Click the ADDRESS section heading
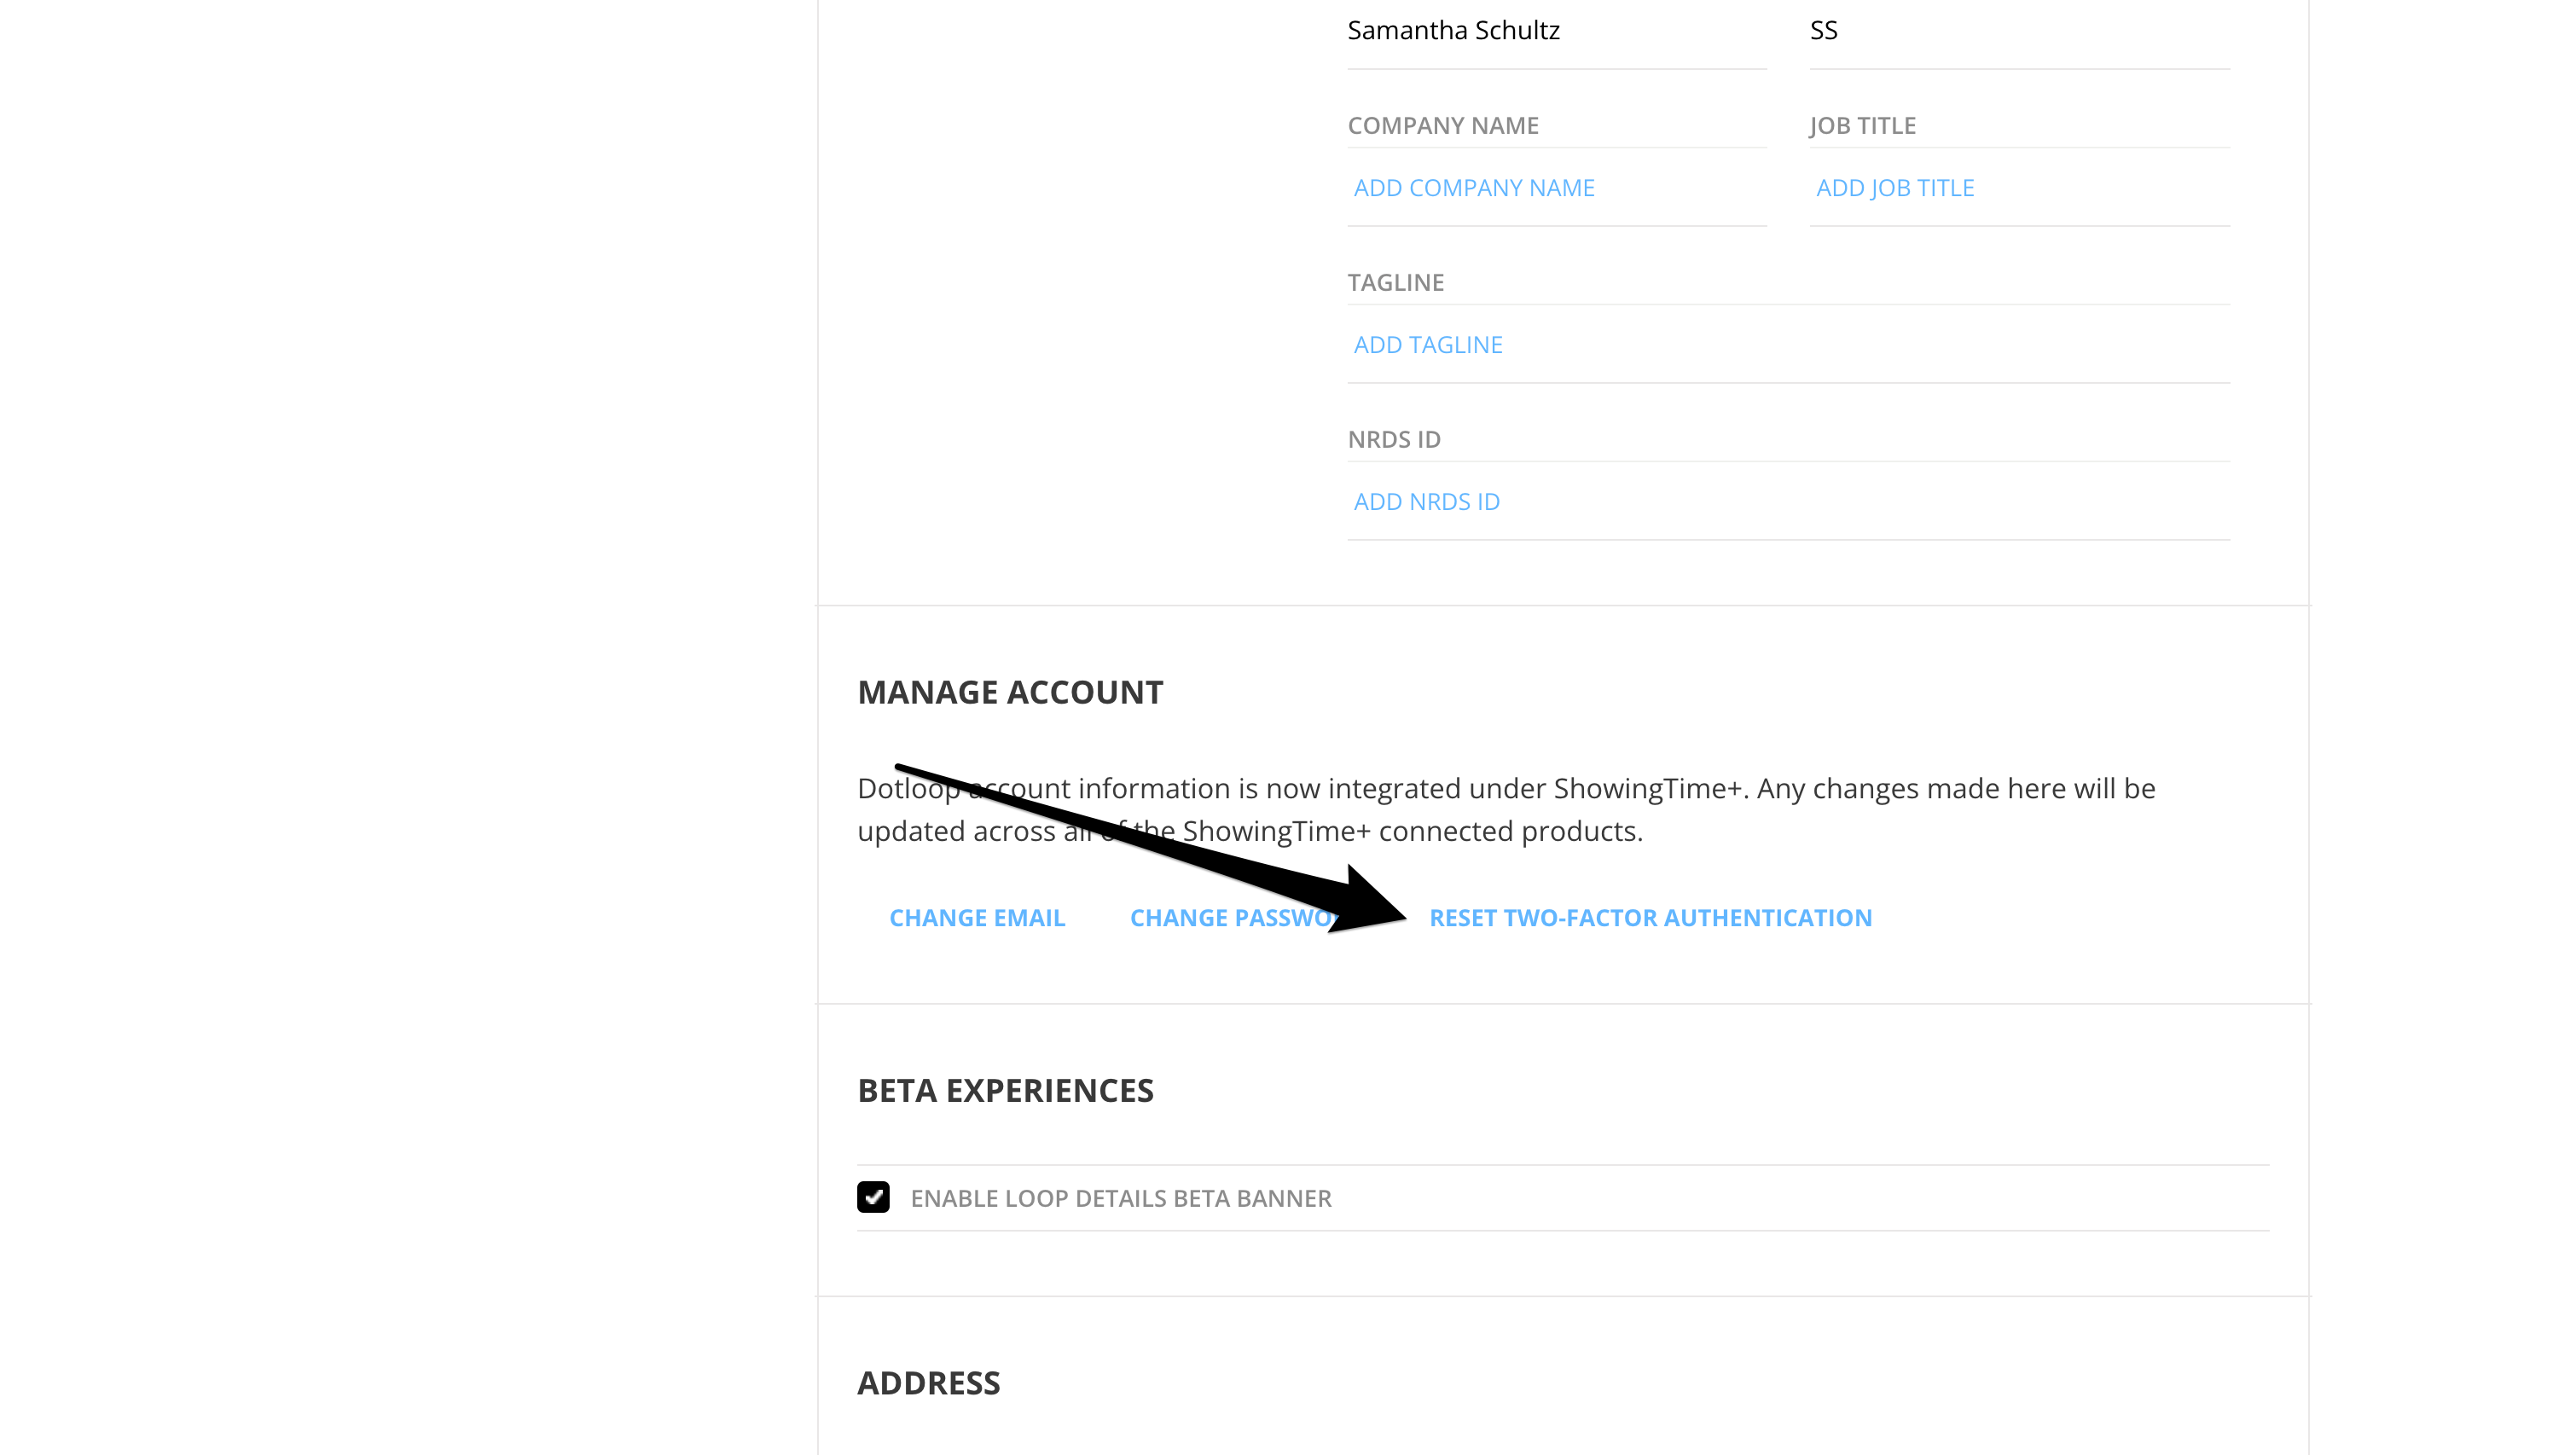The height and width of the screenshot is (1455, 2576). coord(928,1382)
